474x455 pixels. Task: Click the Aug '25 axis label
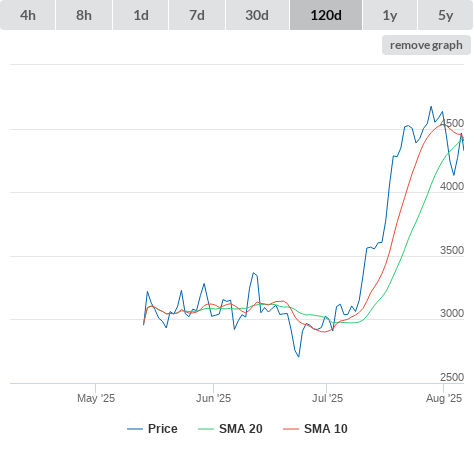pyautogui.click(x=444, y=398)
